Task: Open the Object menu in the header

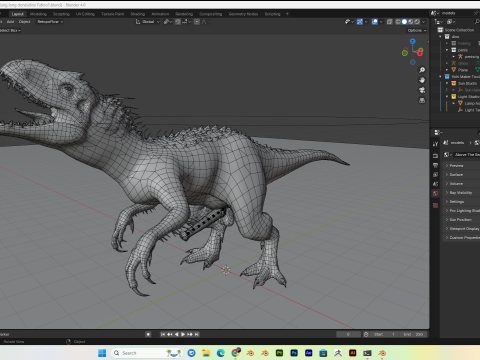Action: [24, 22]
